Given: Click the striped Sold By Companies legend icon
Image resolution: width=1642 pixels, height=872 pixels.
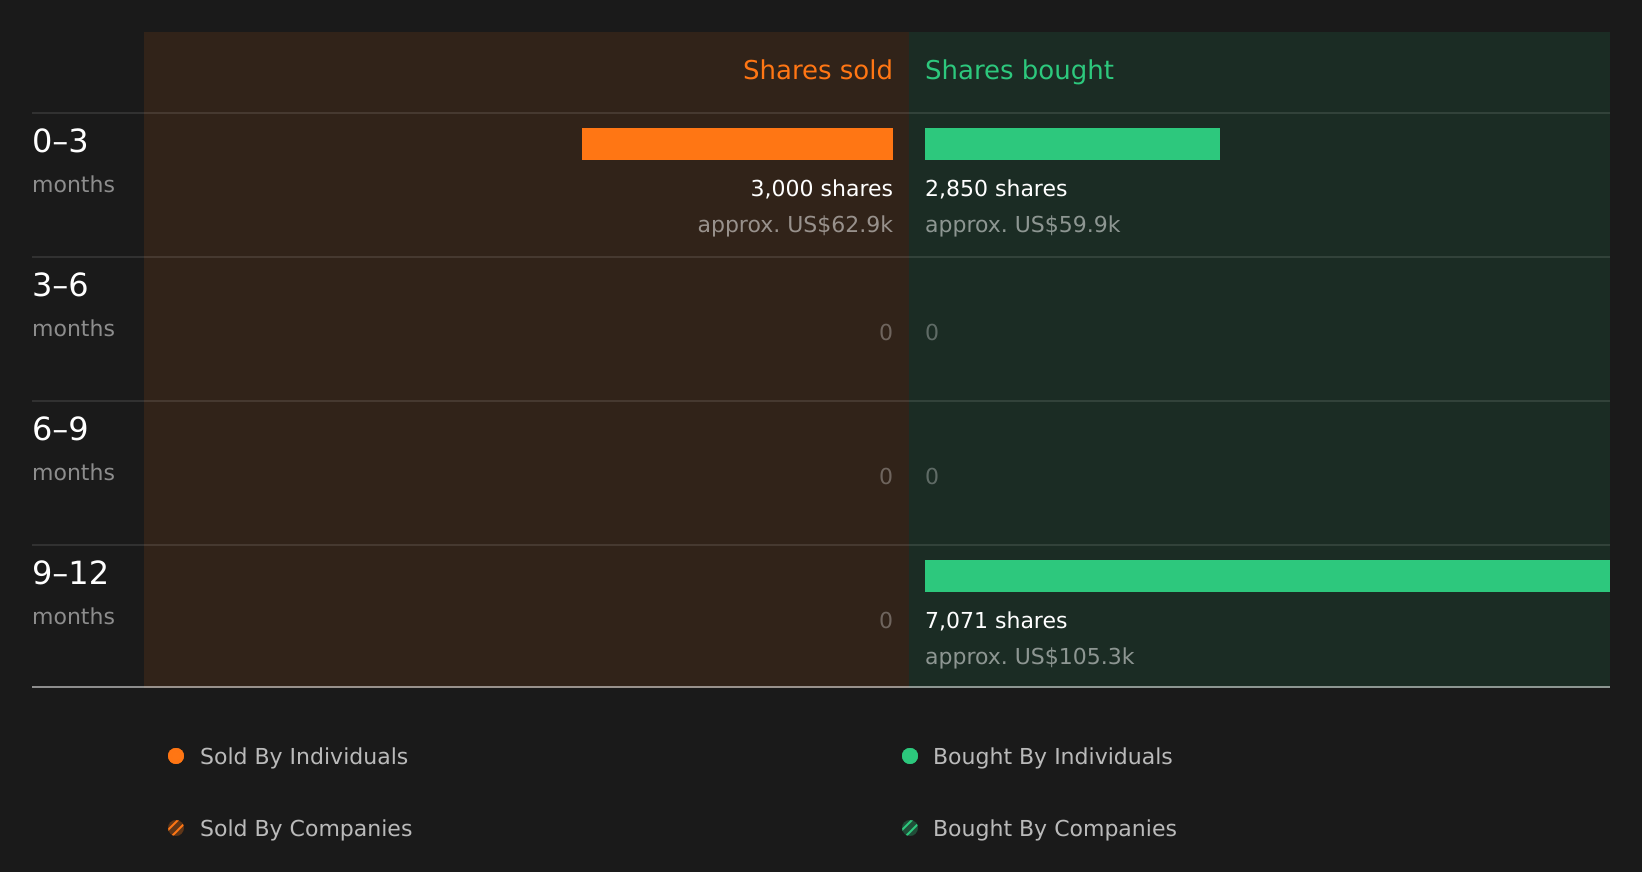Looking at the screenshot, I should click(x=176, y=828).
